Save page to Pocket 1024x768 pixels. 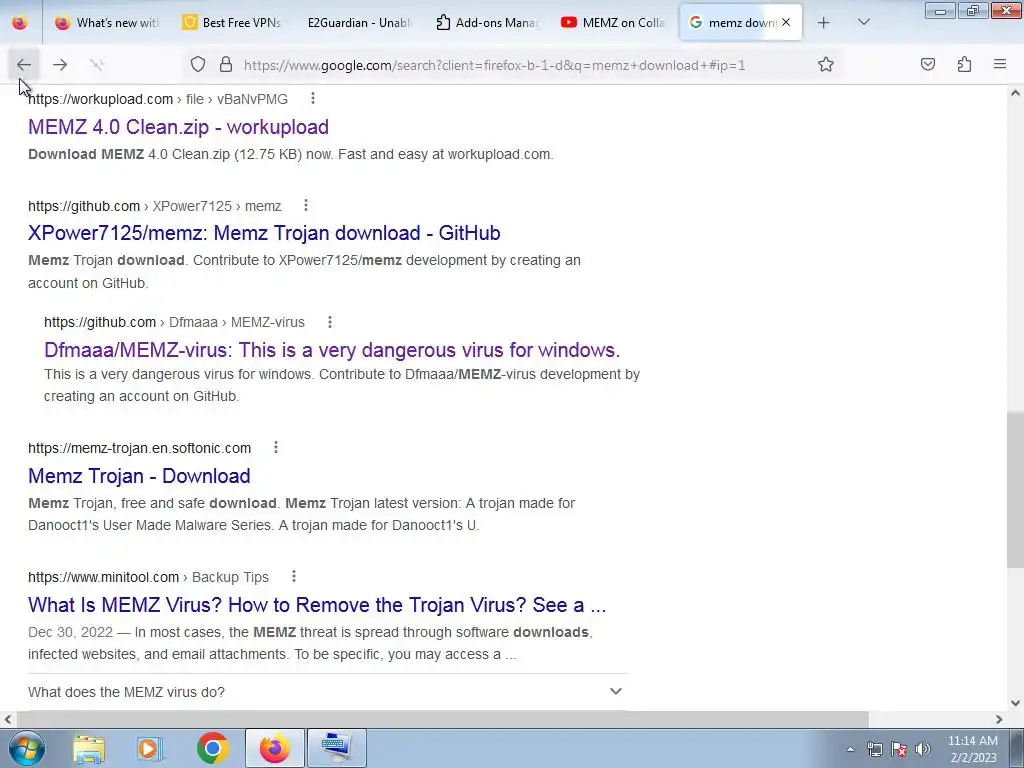coord(928,65)
